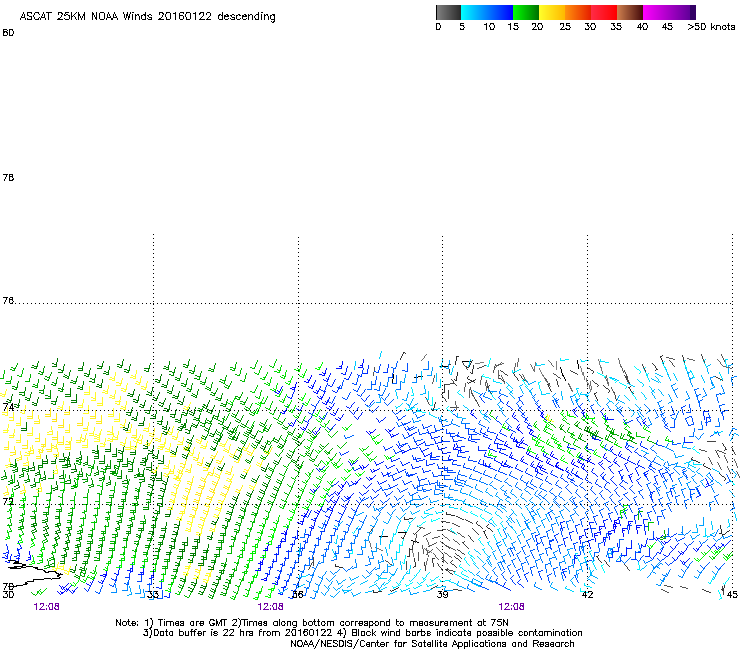Click the gray 0-5 knots color swatch
740x650 pixels.
(448, 12)
